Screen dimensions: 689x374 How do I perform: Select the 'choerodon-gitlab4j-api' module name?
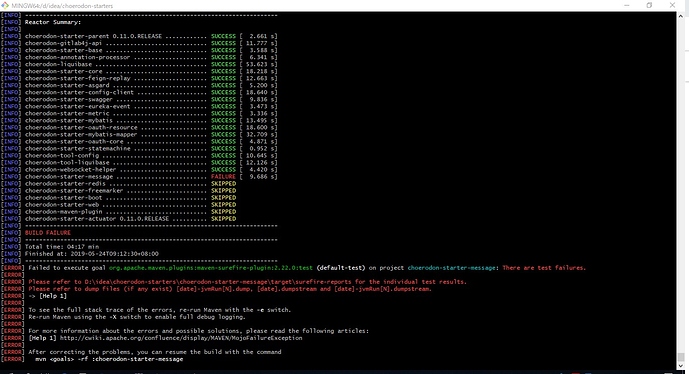63,43
